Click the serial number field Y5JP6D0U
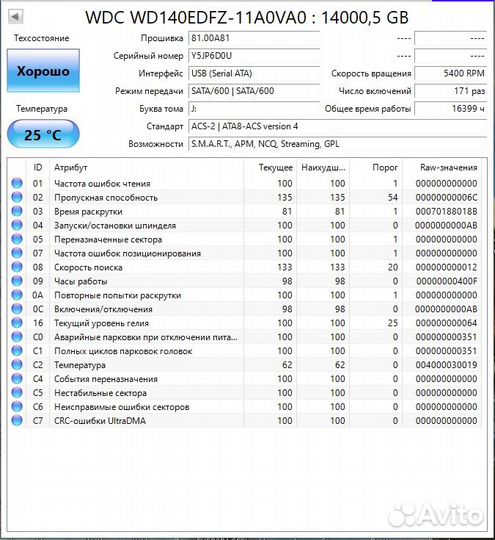The image size is (495, 540). point(254,56)
